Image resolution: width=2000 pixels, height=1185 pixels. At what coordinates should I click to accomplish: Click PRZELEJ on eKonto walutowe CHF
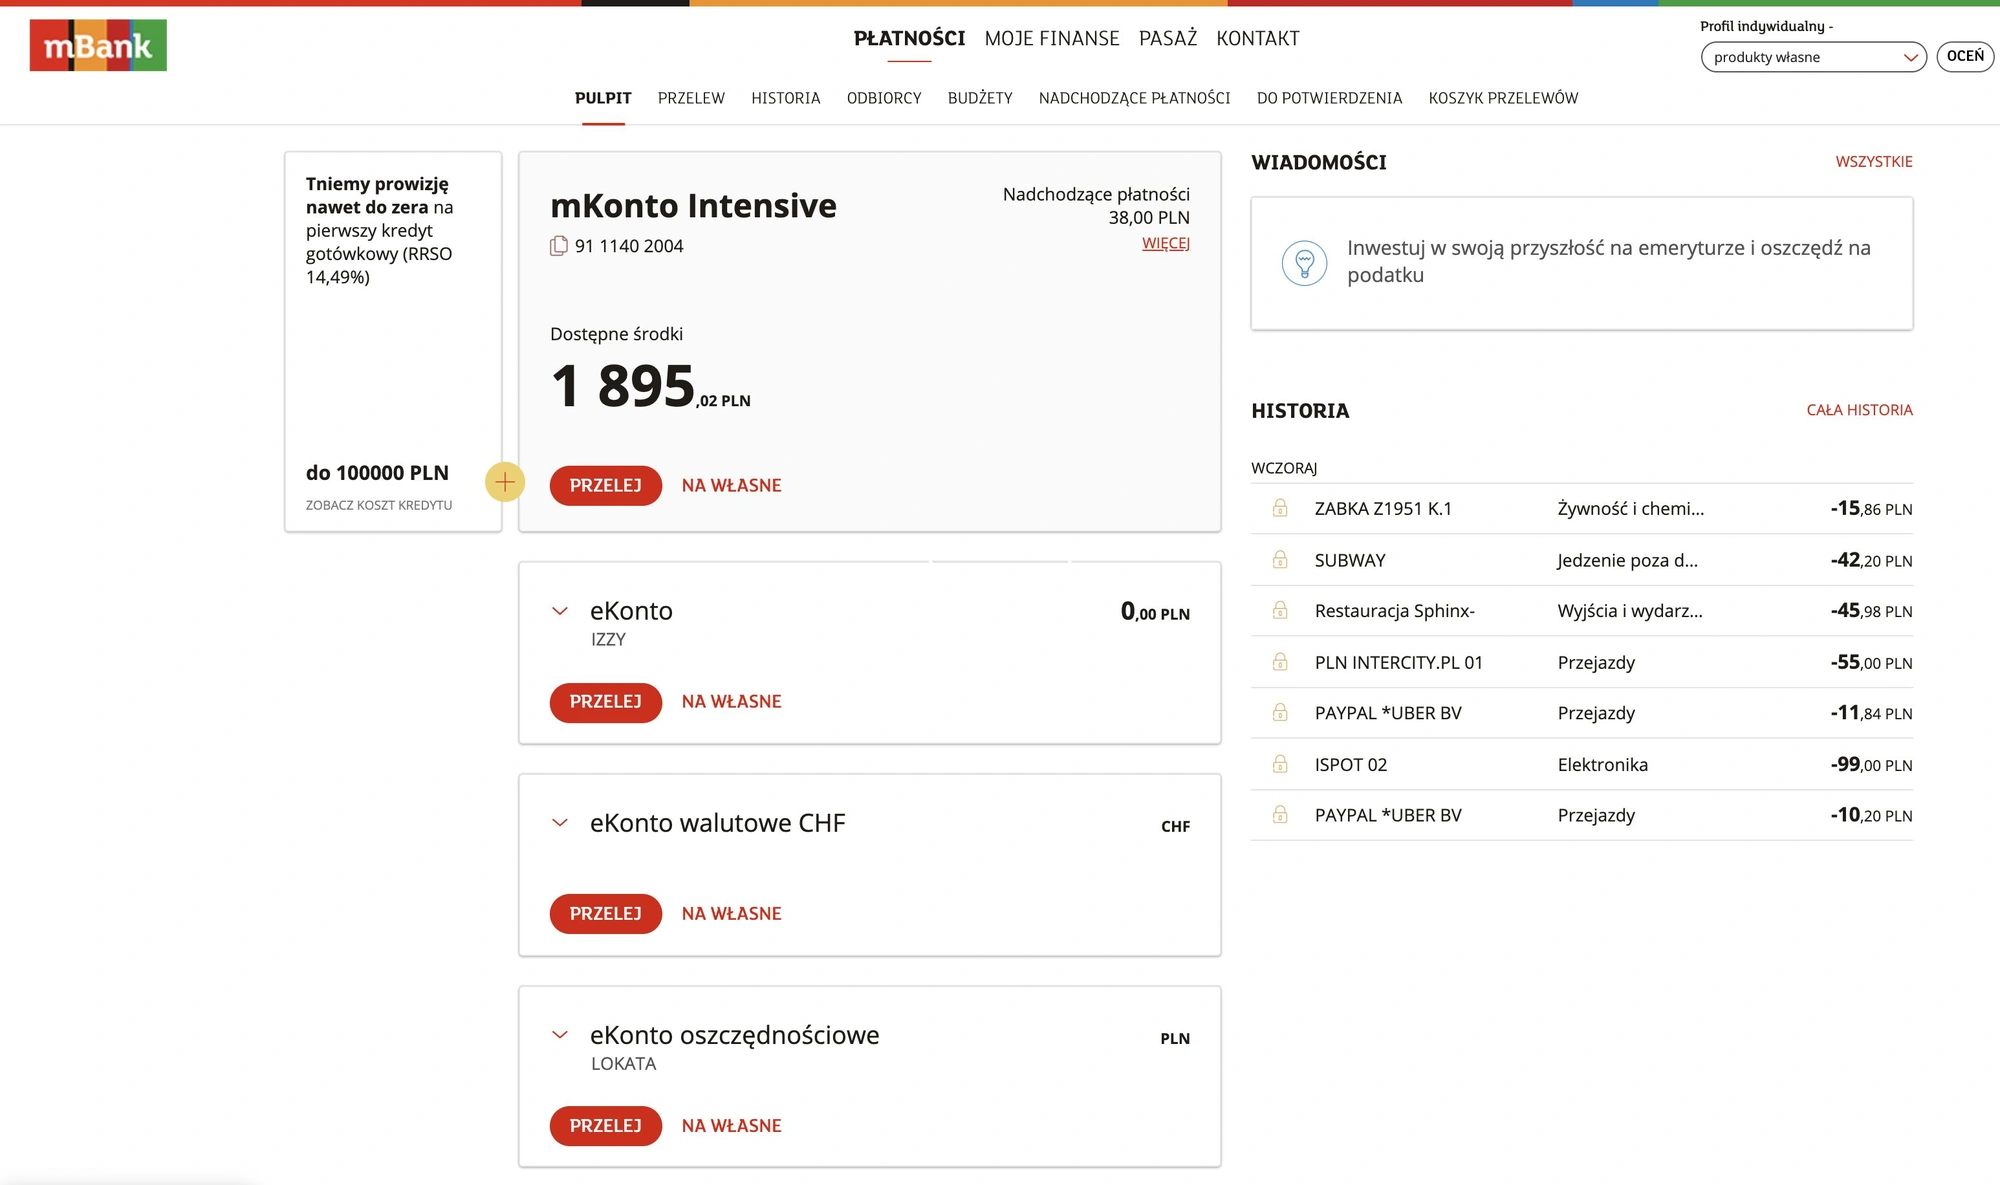pos(606,914)
